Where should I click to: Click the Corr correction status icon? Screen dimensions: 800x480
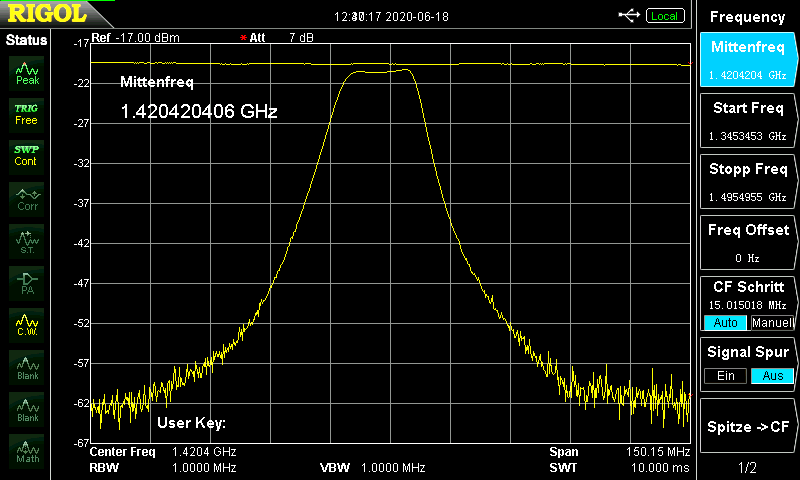[x=27, y=199]
